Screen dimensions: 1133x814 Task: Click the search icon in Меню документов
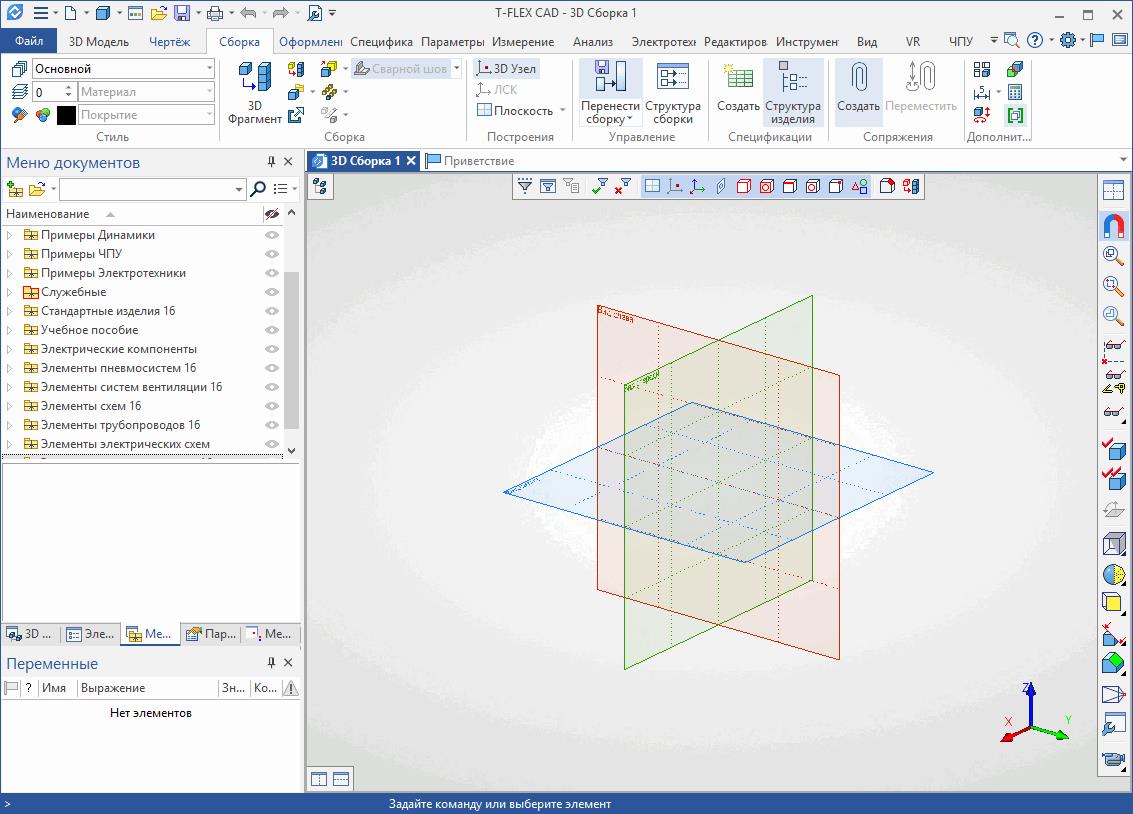pos(258,189)
